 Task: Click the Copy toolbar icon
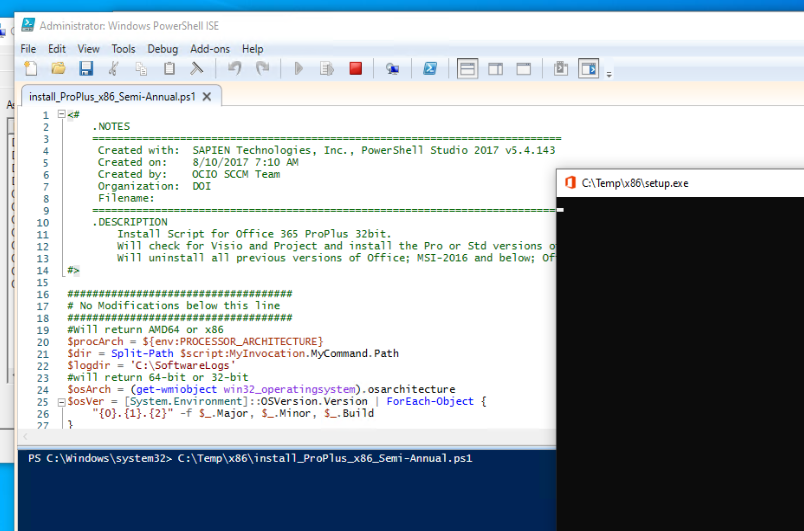[142, 68]
